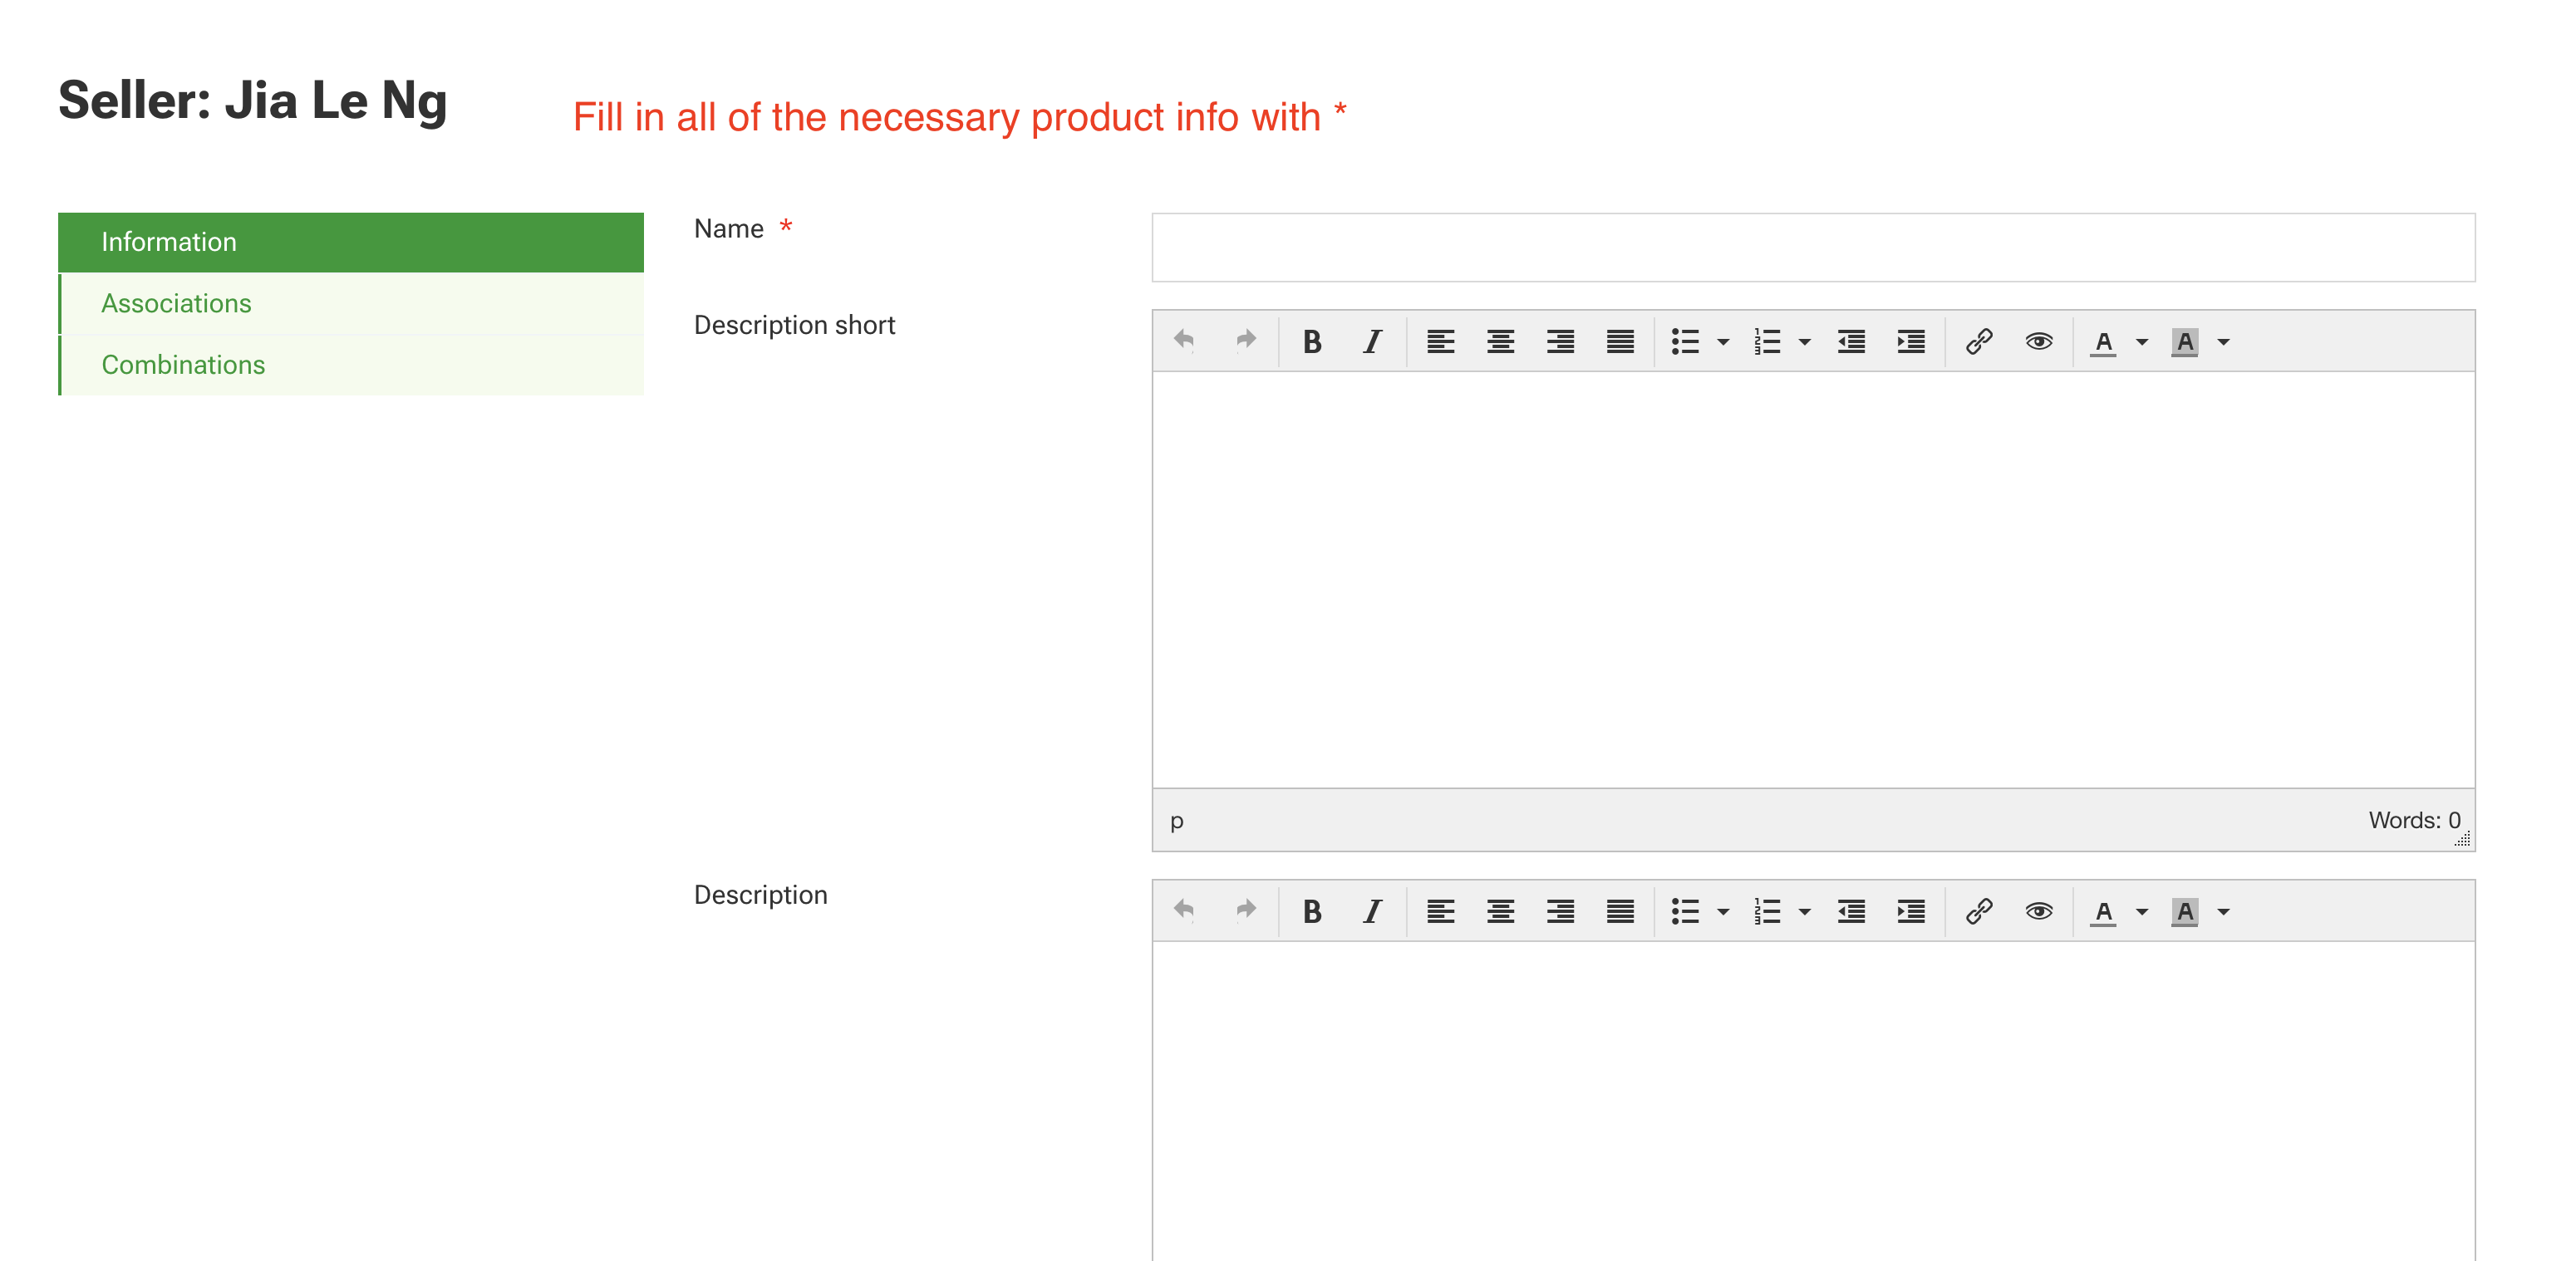The width and height of the screenshot is (2576, 1261).
Task: Open text color dropdown in Description short
Action: (x=2142, y=342)
